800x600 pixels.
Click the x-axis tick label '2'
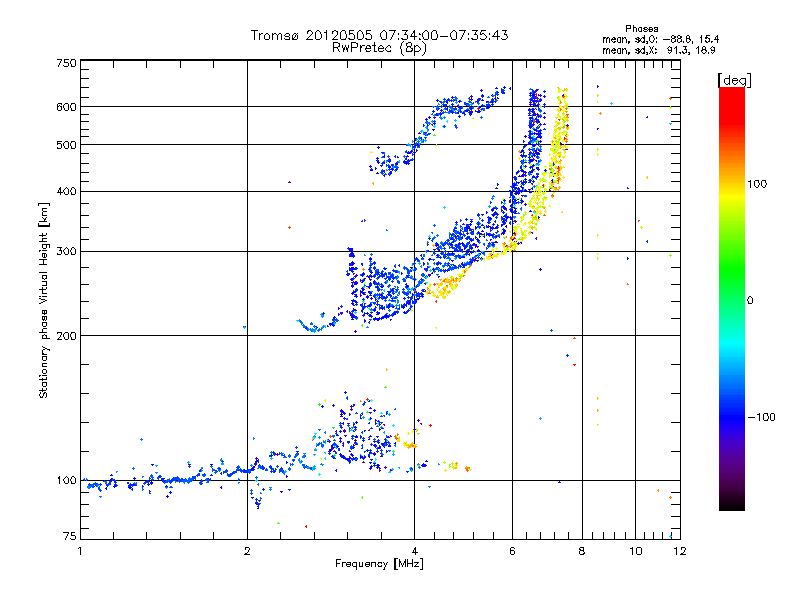tap(247, 551)
